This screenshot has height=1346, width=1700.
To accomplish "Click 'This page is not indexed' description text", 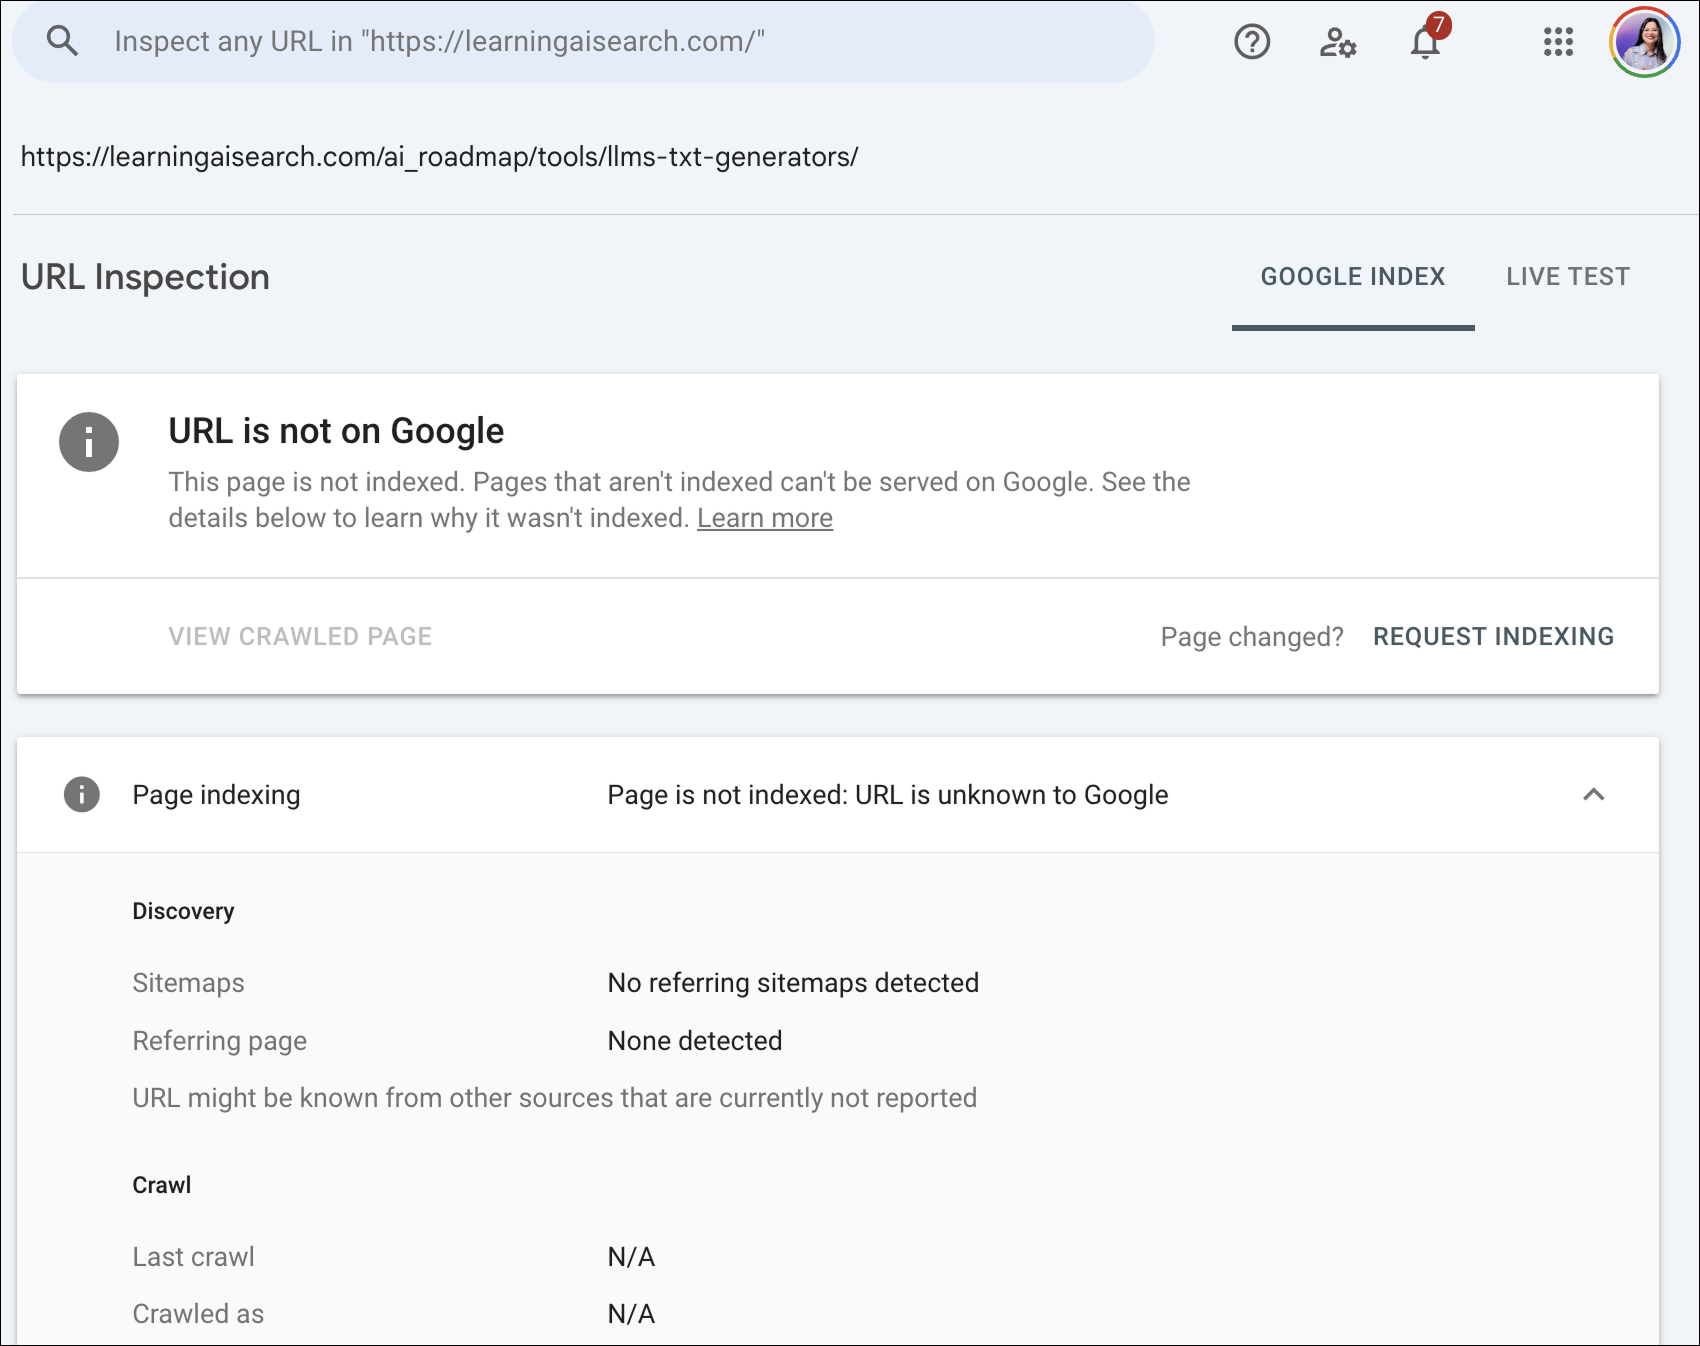I will click(679, 500).
